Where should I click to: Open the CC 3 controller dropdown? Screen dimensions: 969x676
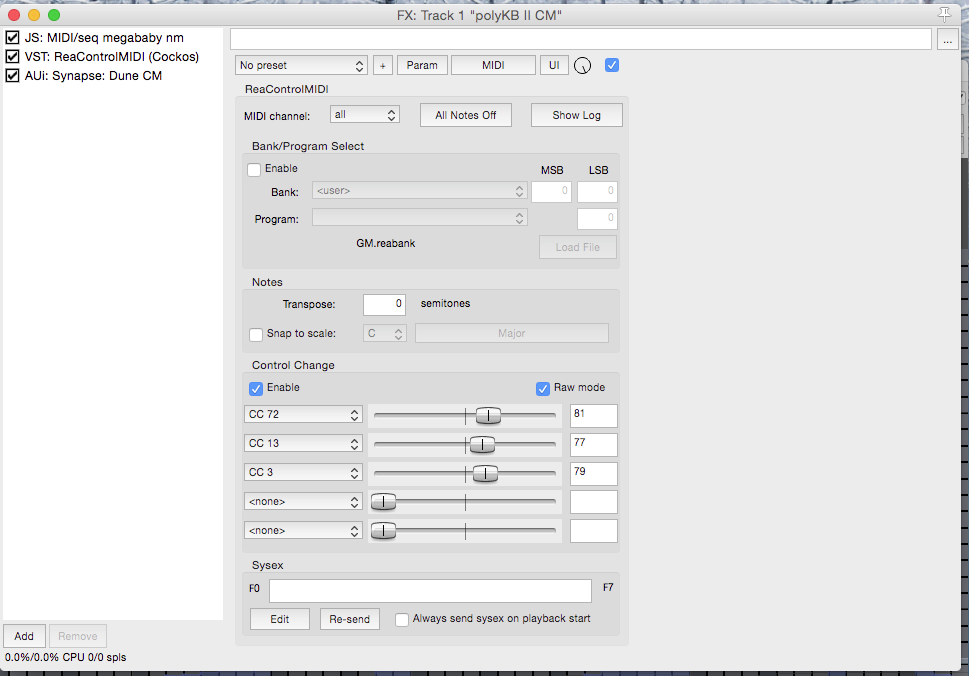coord(303,473)
